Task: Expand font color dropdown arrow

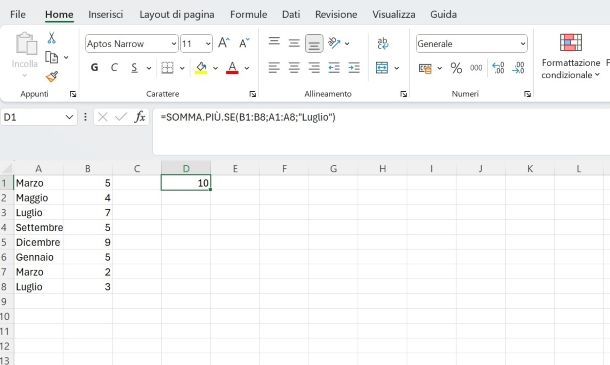Action: pyautogui.click(x=247, y=68)
